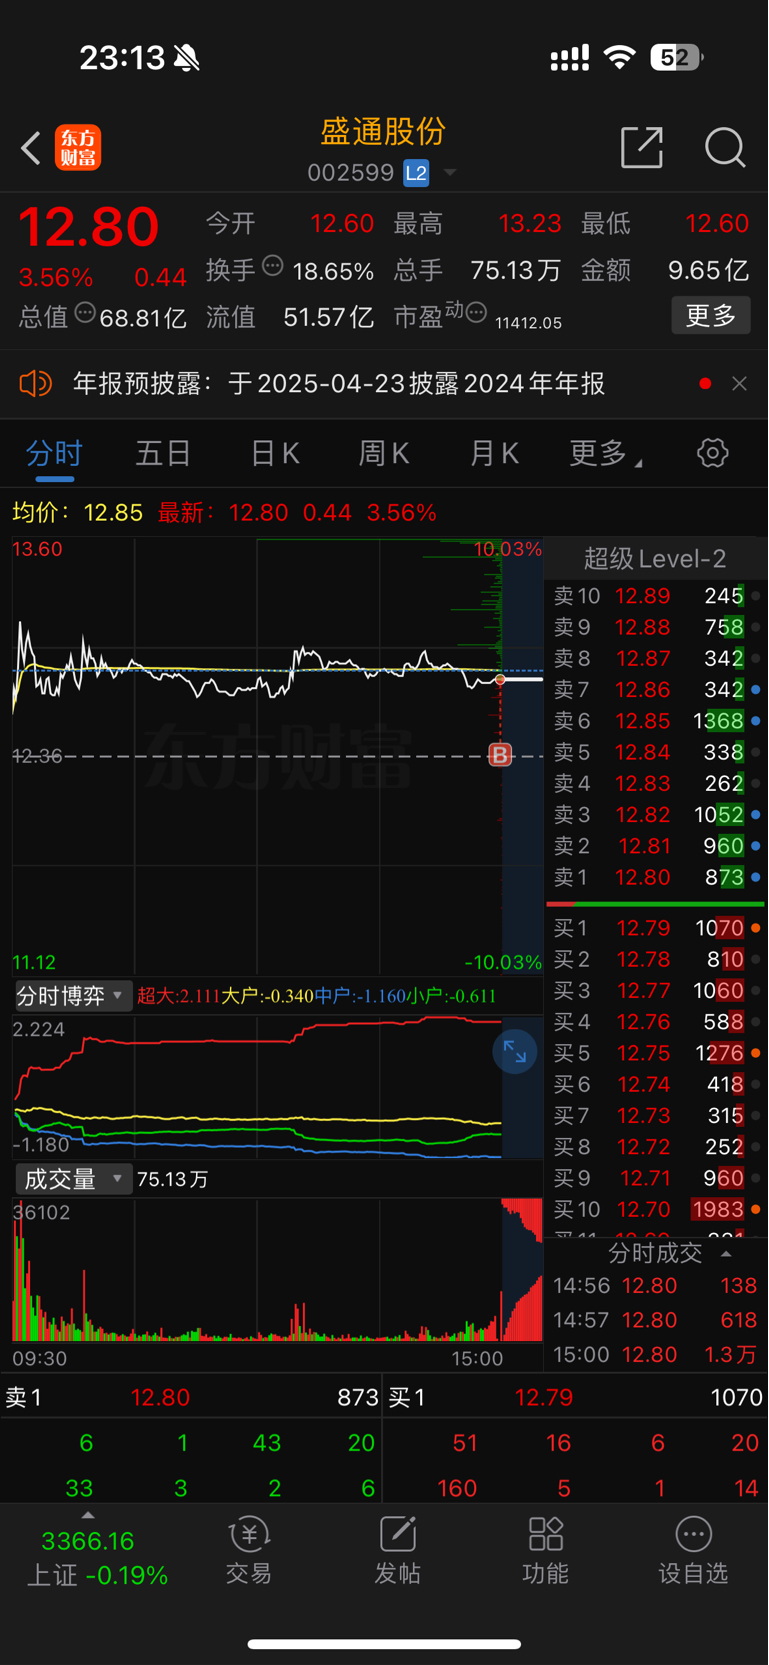Open the 上证 3366.16 index quote
The height and width of the screenshot is (1665, 769).
tap(96, 1558)
